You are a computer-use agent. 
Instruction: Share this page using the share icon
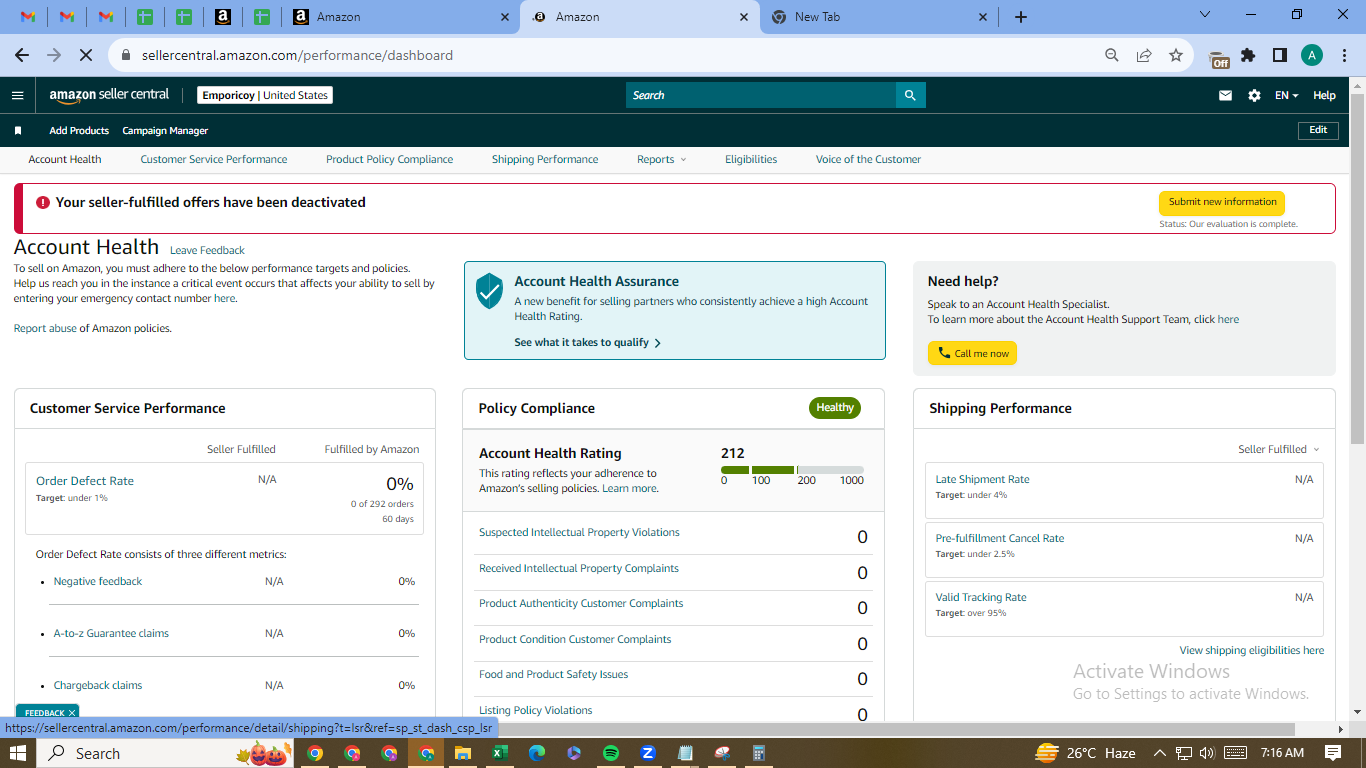(x=1144, y=55)
